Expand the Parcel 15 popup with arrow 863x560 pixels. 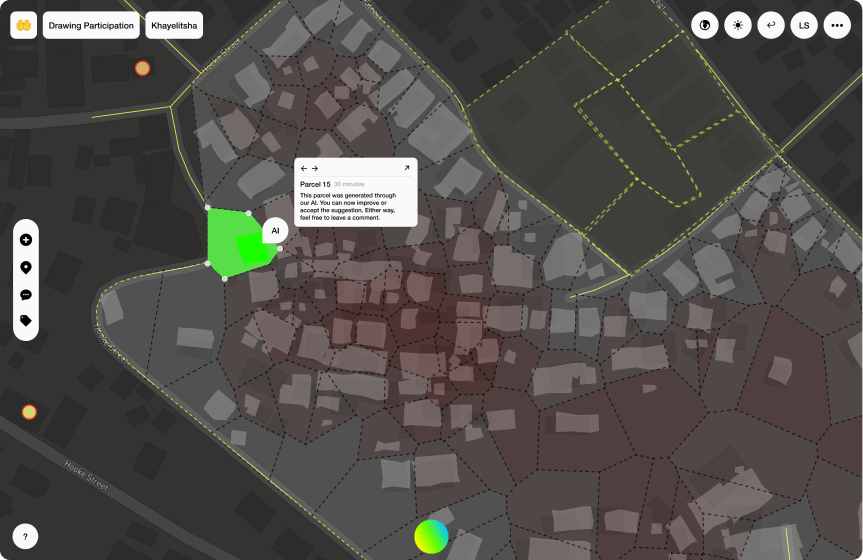click(407, 169)
